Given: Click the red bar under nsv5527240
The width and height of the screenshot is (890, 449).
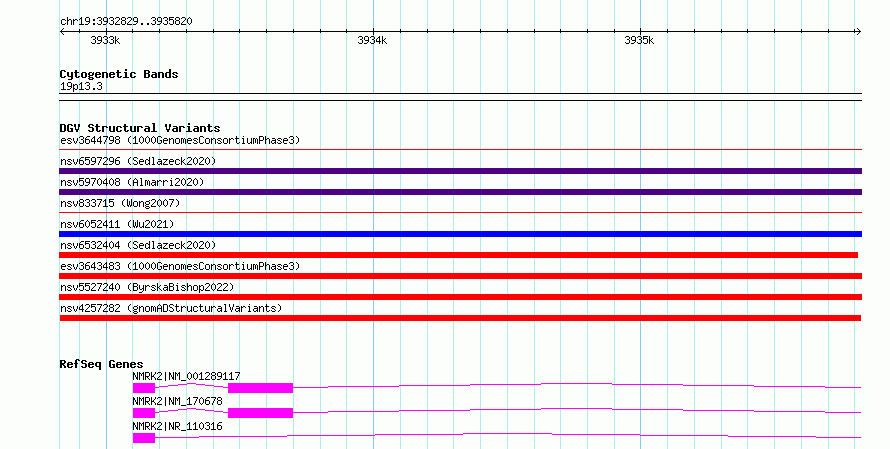Looking at the screenshot, I should pyautogui.click(x=460, y=297).
